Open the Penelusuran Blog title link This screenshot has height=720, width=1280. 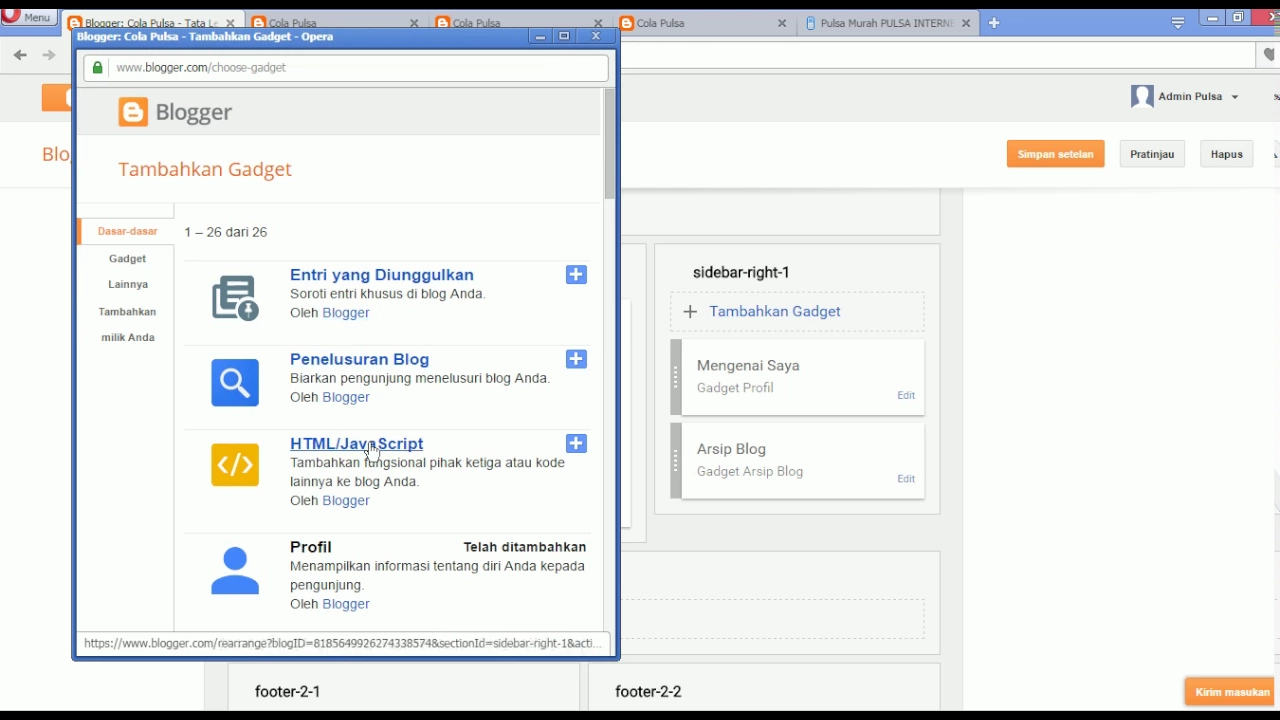[359, 359]
